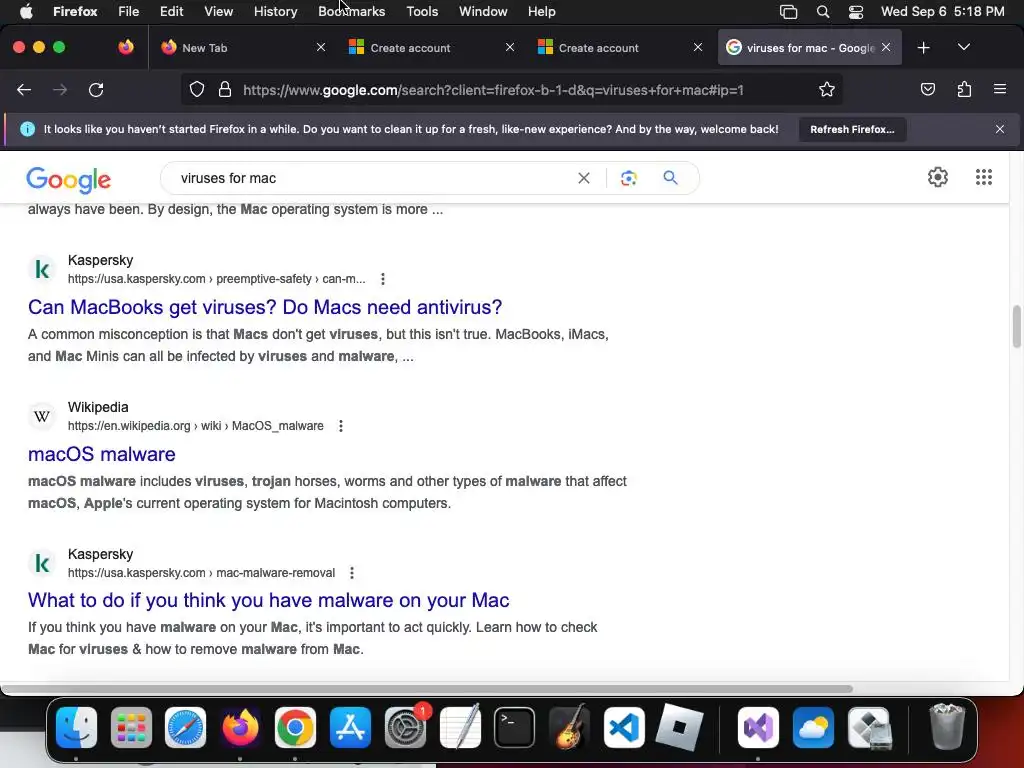This screenshot has height=768, width=1024.
Task: Open the Trash in the Dock
Action: pyautogui.click(x=946, y=726)
